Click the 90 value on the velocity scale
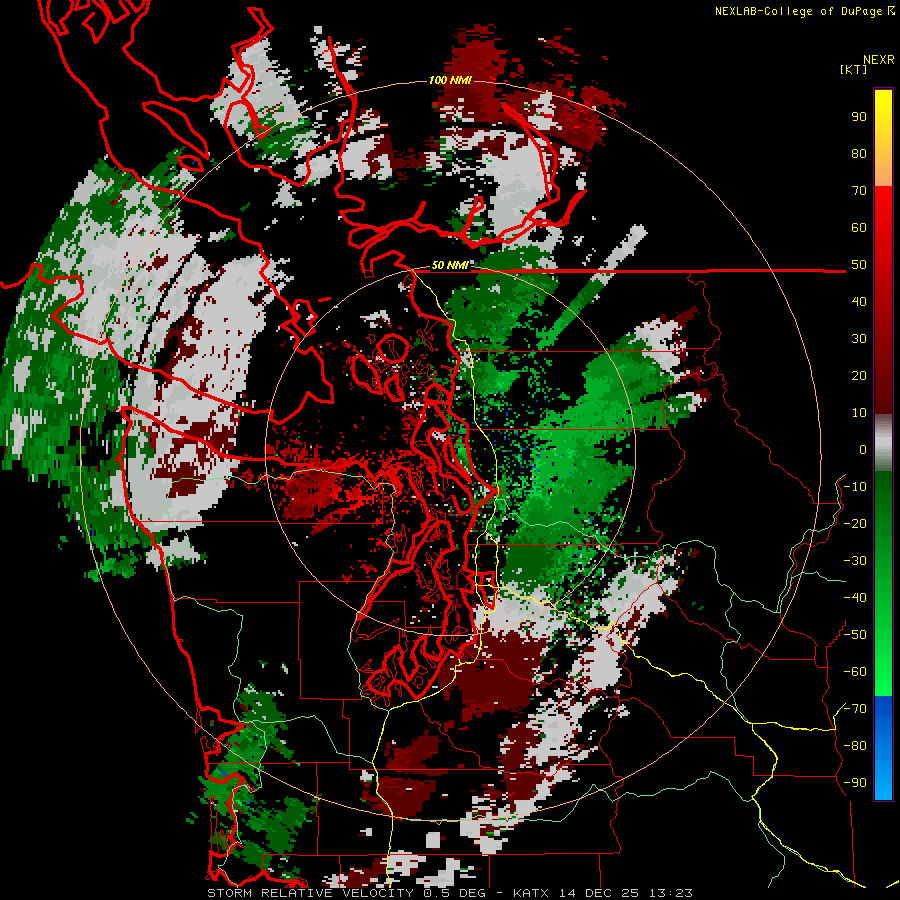The image size is (900, 900). point(859,117)
